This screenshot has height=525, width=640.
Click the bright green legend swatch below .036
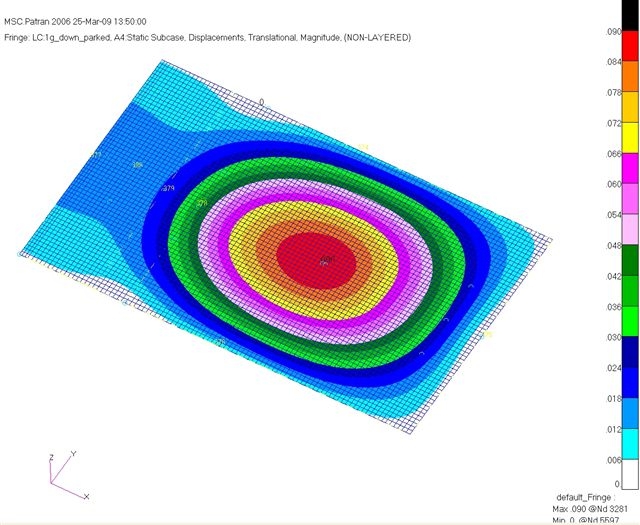coord(630,321)
